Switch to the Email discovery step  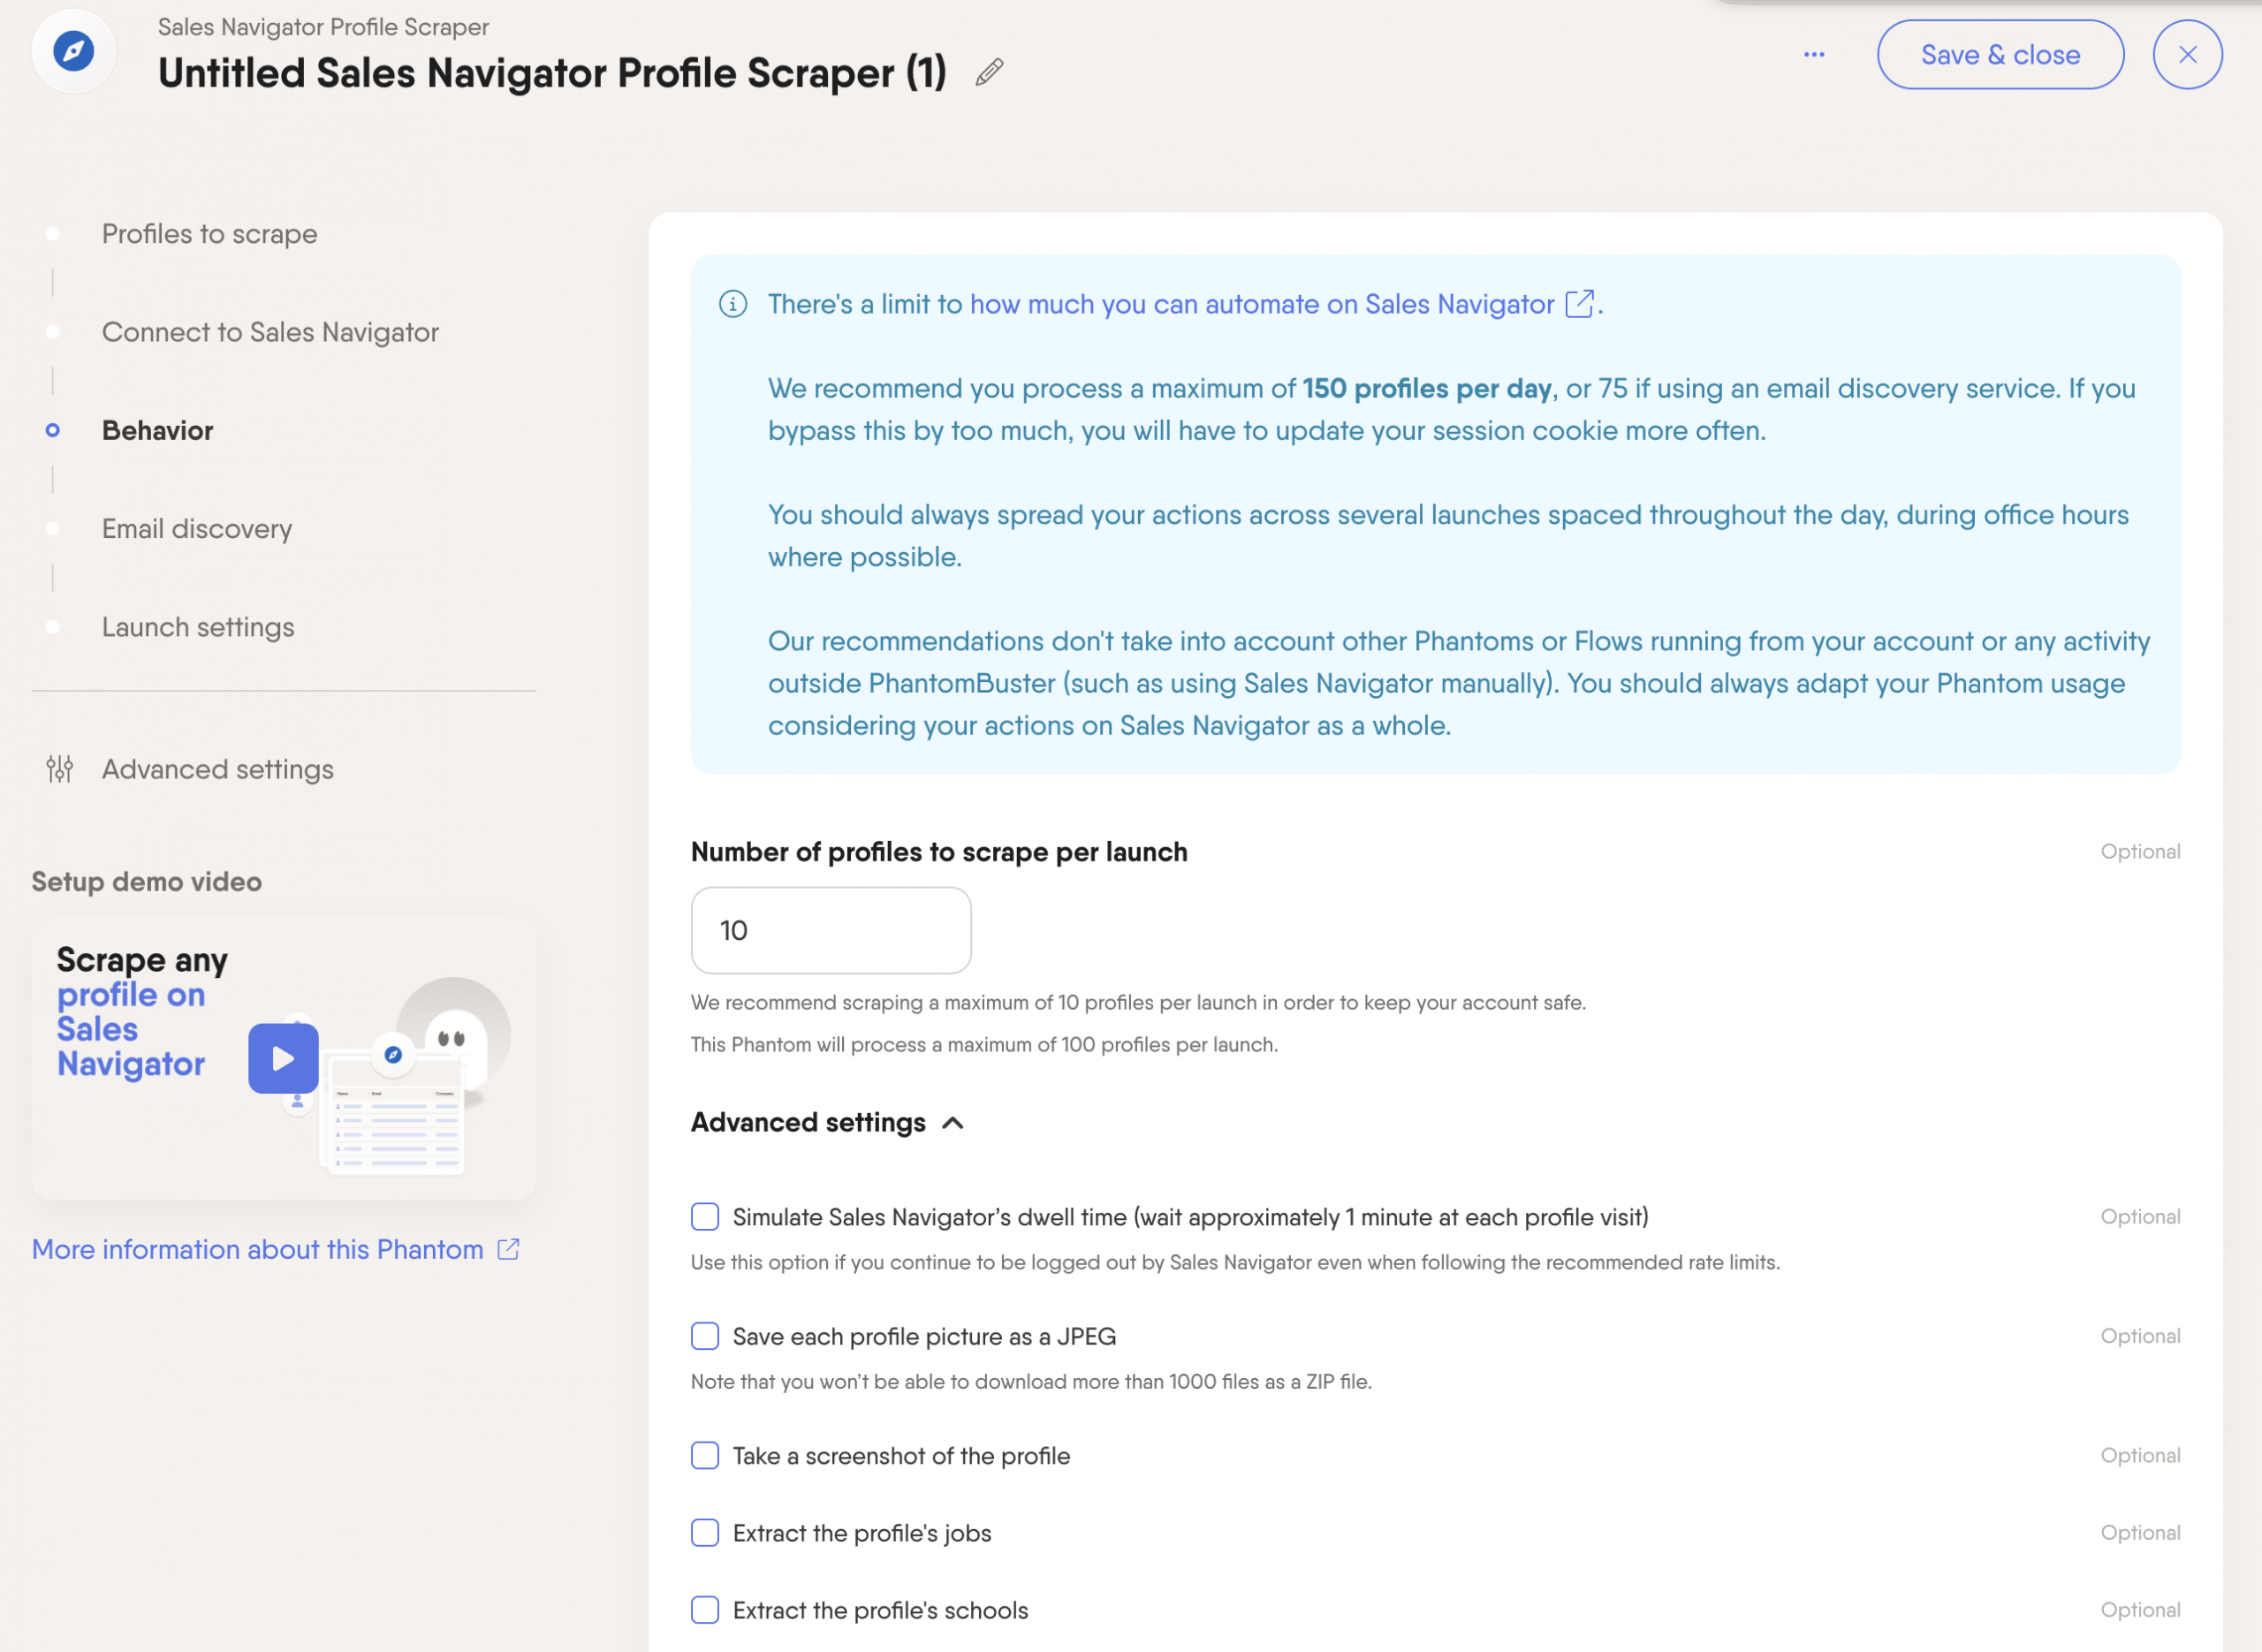(x=197, y=528)
